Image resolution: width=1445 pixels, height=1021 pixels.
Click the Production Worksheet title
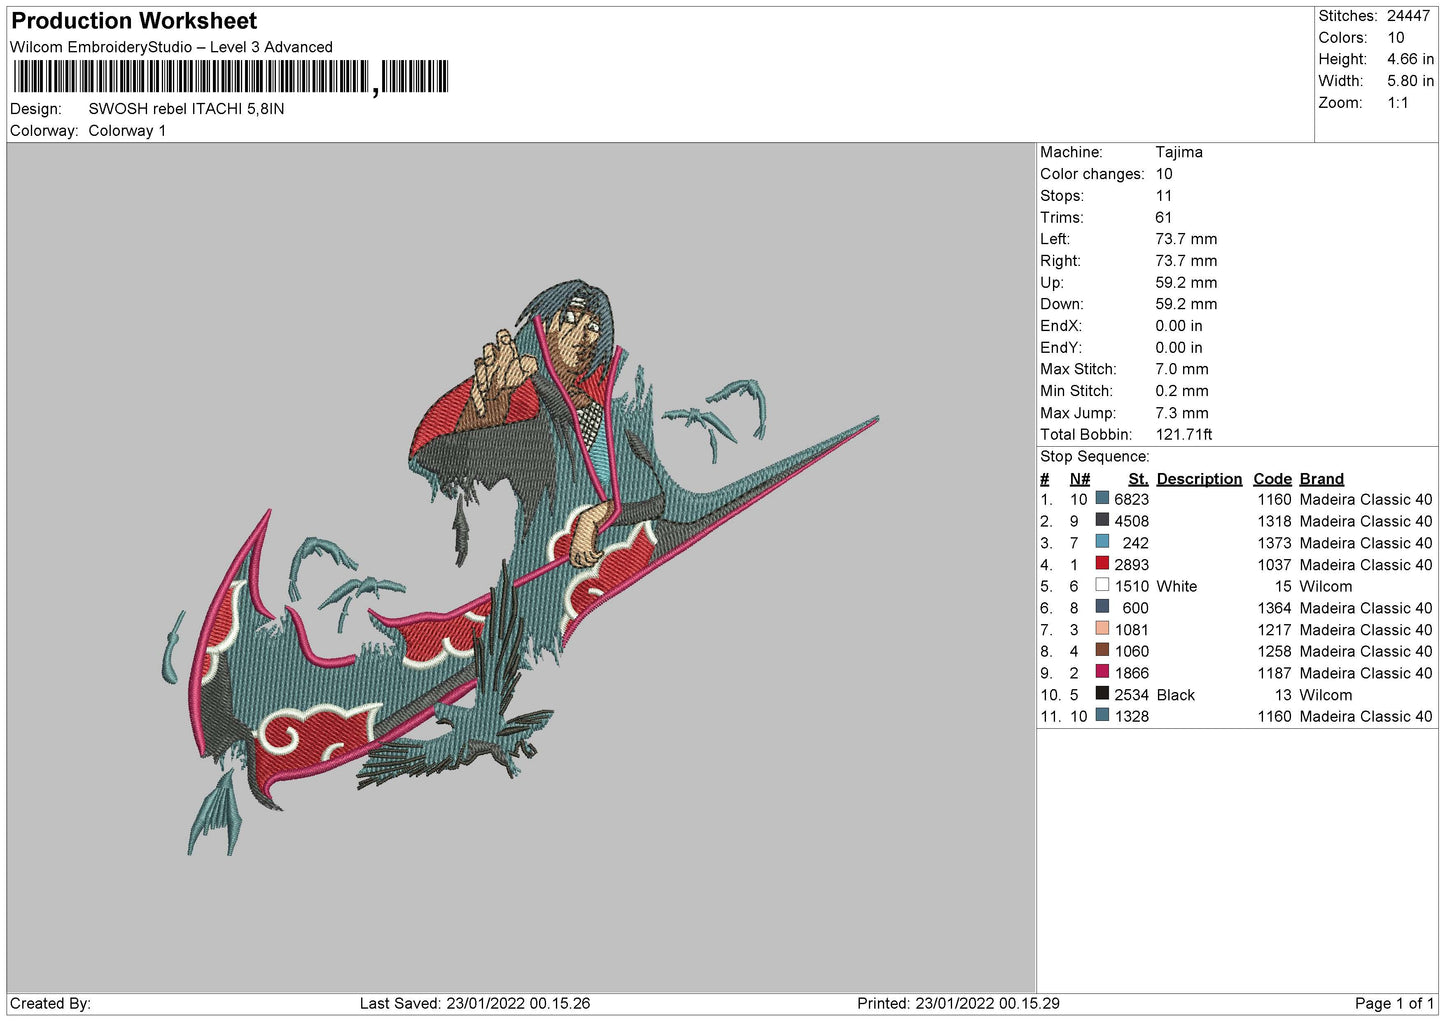click(134, 21)
